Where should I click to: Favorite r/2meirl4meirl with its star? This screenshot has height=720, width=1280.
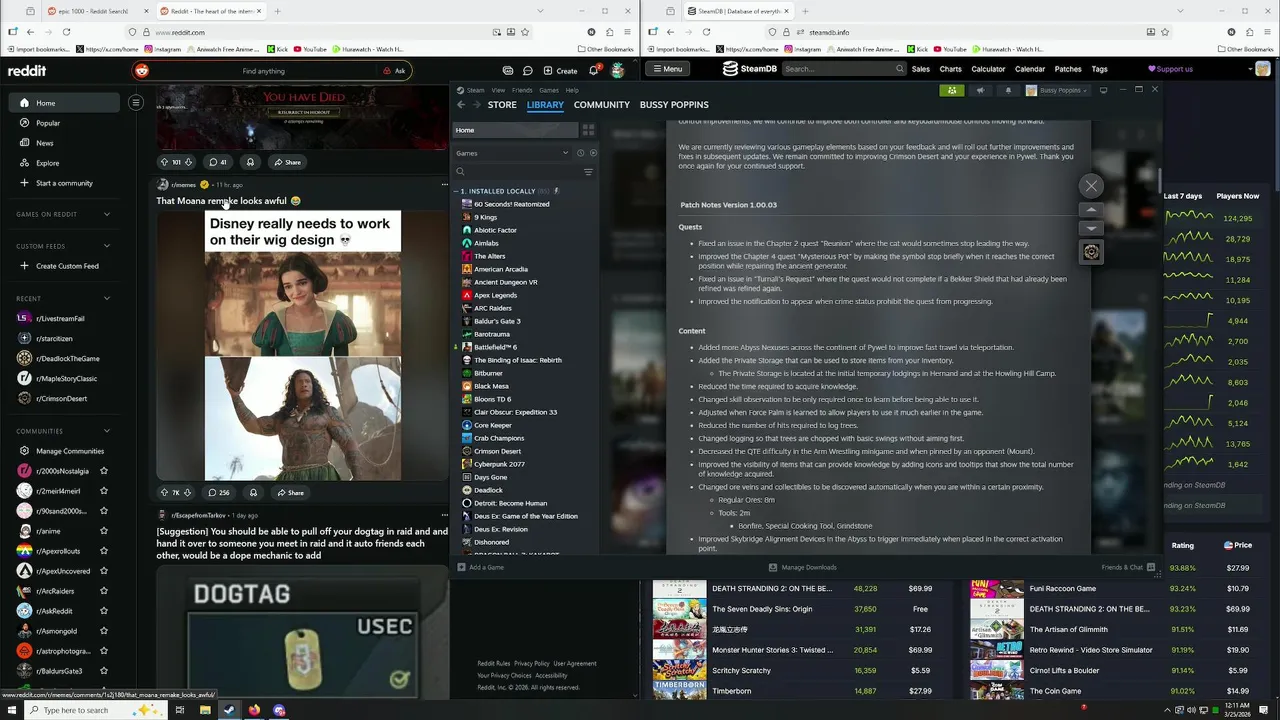pos(104,491)
